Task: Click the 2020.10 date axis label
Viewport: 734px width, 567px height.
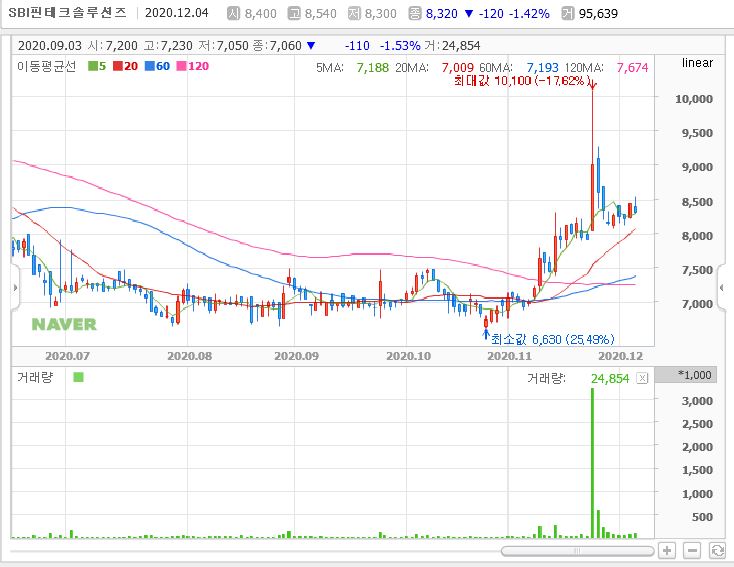Action: tap(408, 356)
